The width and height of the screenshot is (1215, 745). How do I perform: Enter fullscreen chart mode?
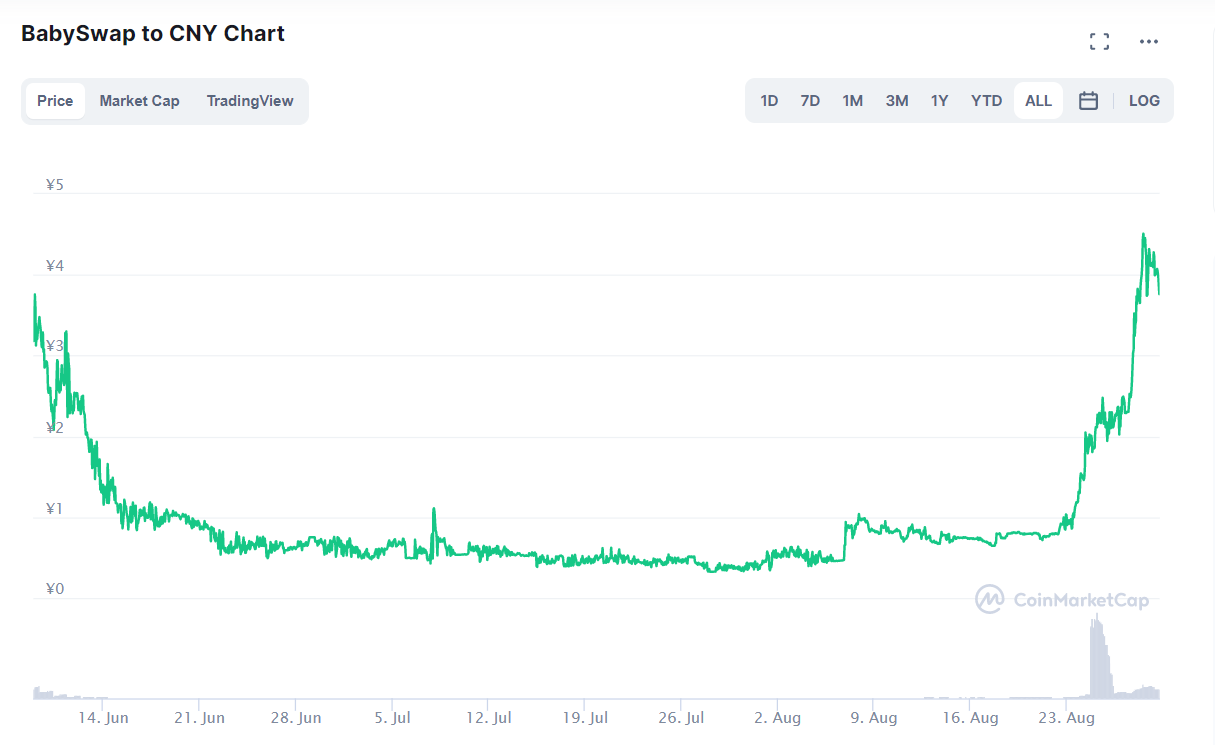1099,41
